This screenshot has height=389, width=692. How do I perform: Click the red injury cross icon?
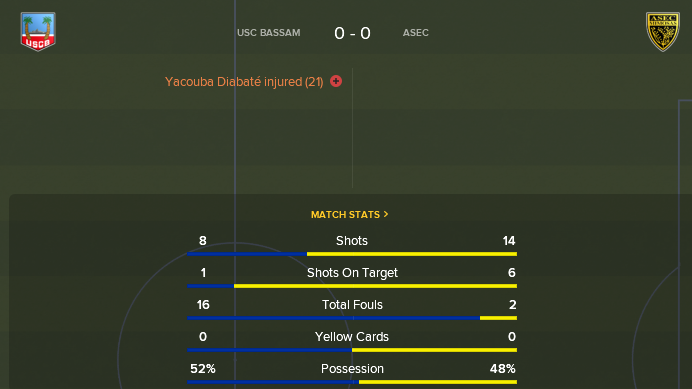click(x=336, y=81)
